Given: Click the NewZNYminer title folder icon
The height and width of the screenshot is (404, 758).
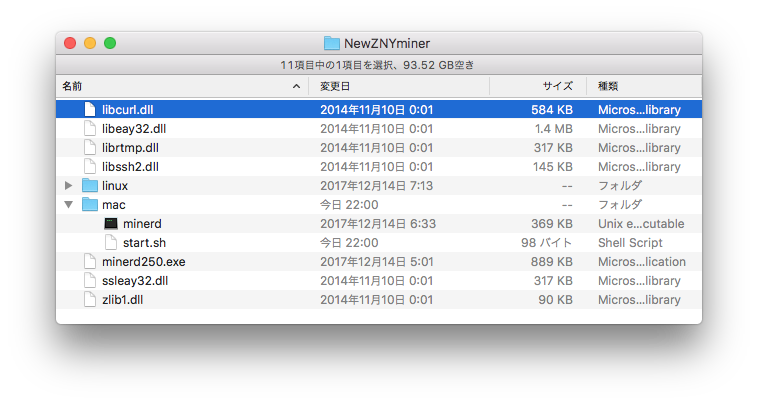Looking at the screenshot, I should (332, 43).
